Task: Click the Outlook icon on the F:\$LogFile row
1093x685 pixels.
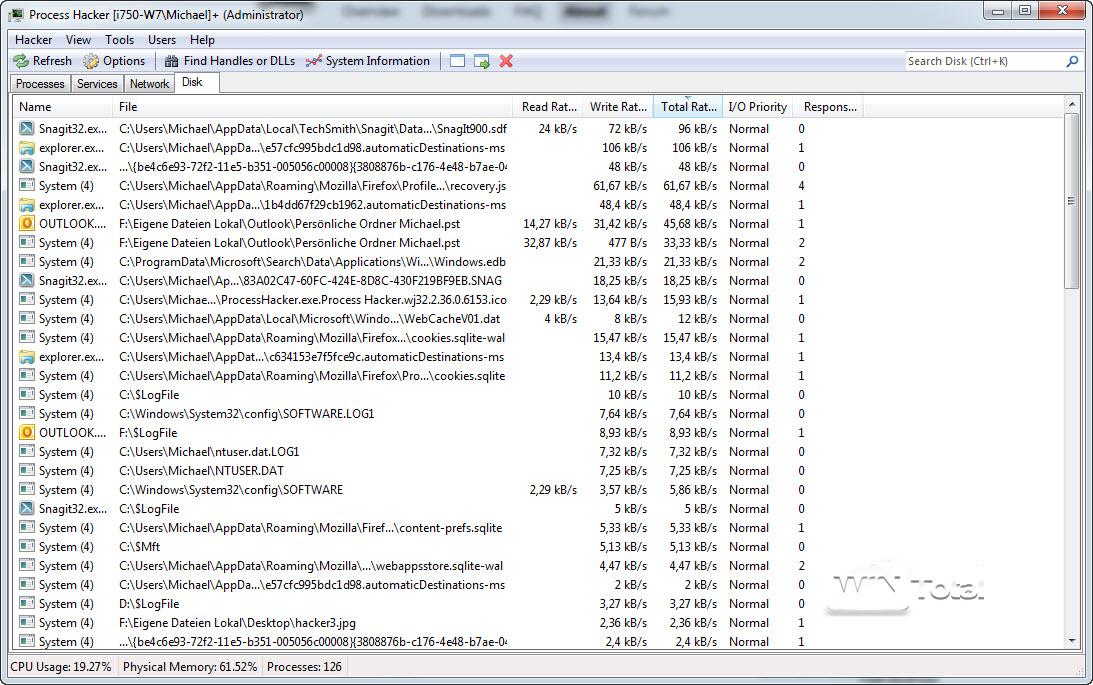Action: (26, 432)
